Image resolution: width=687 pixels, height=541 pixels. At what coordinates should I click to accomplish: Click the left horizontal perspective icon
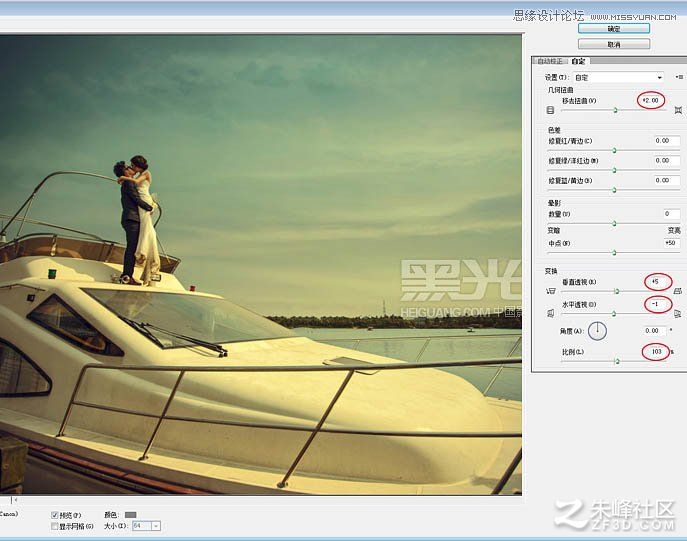551,313
